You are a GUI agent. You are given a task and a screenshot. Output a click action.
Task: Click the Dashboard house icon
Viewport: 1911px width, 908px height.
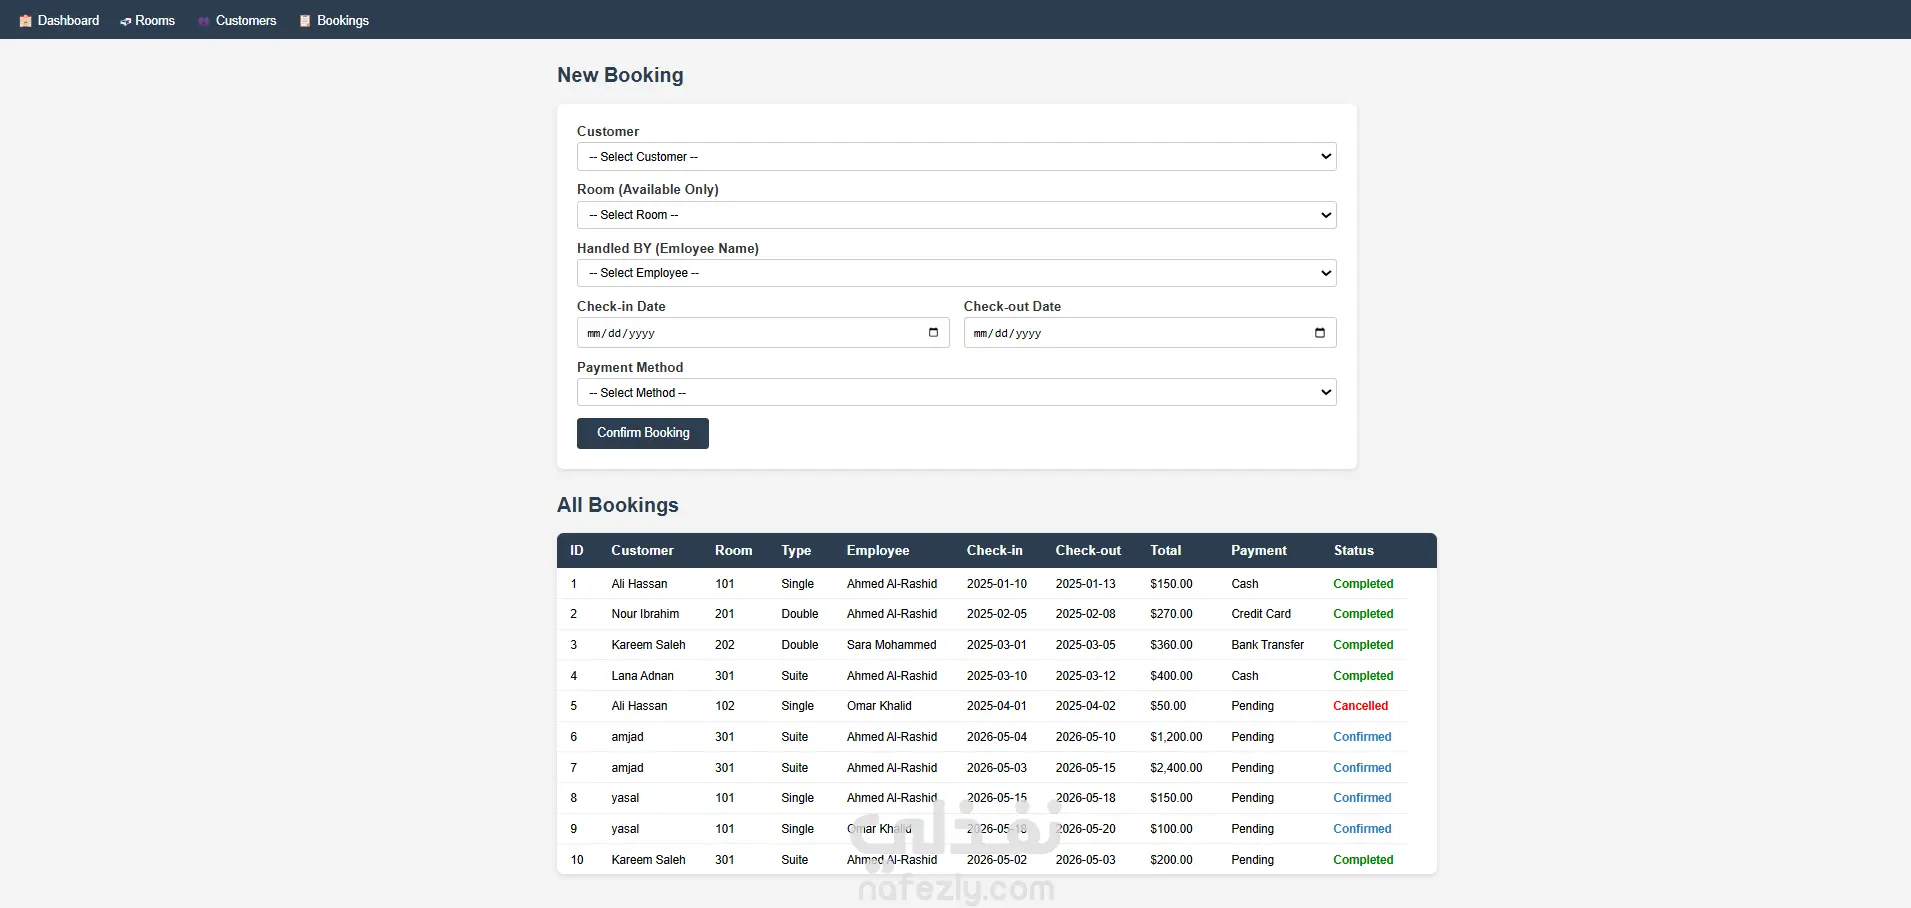(26, 21)
